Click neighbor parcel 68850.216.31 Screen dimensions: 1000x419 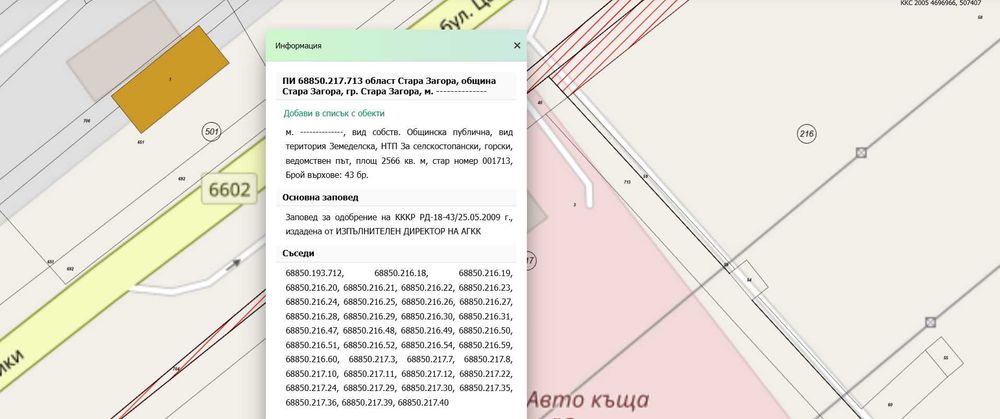pyautogui.click(x=485, y=316)
